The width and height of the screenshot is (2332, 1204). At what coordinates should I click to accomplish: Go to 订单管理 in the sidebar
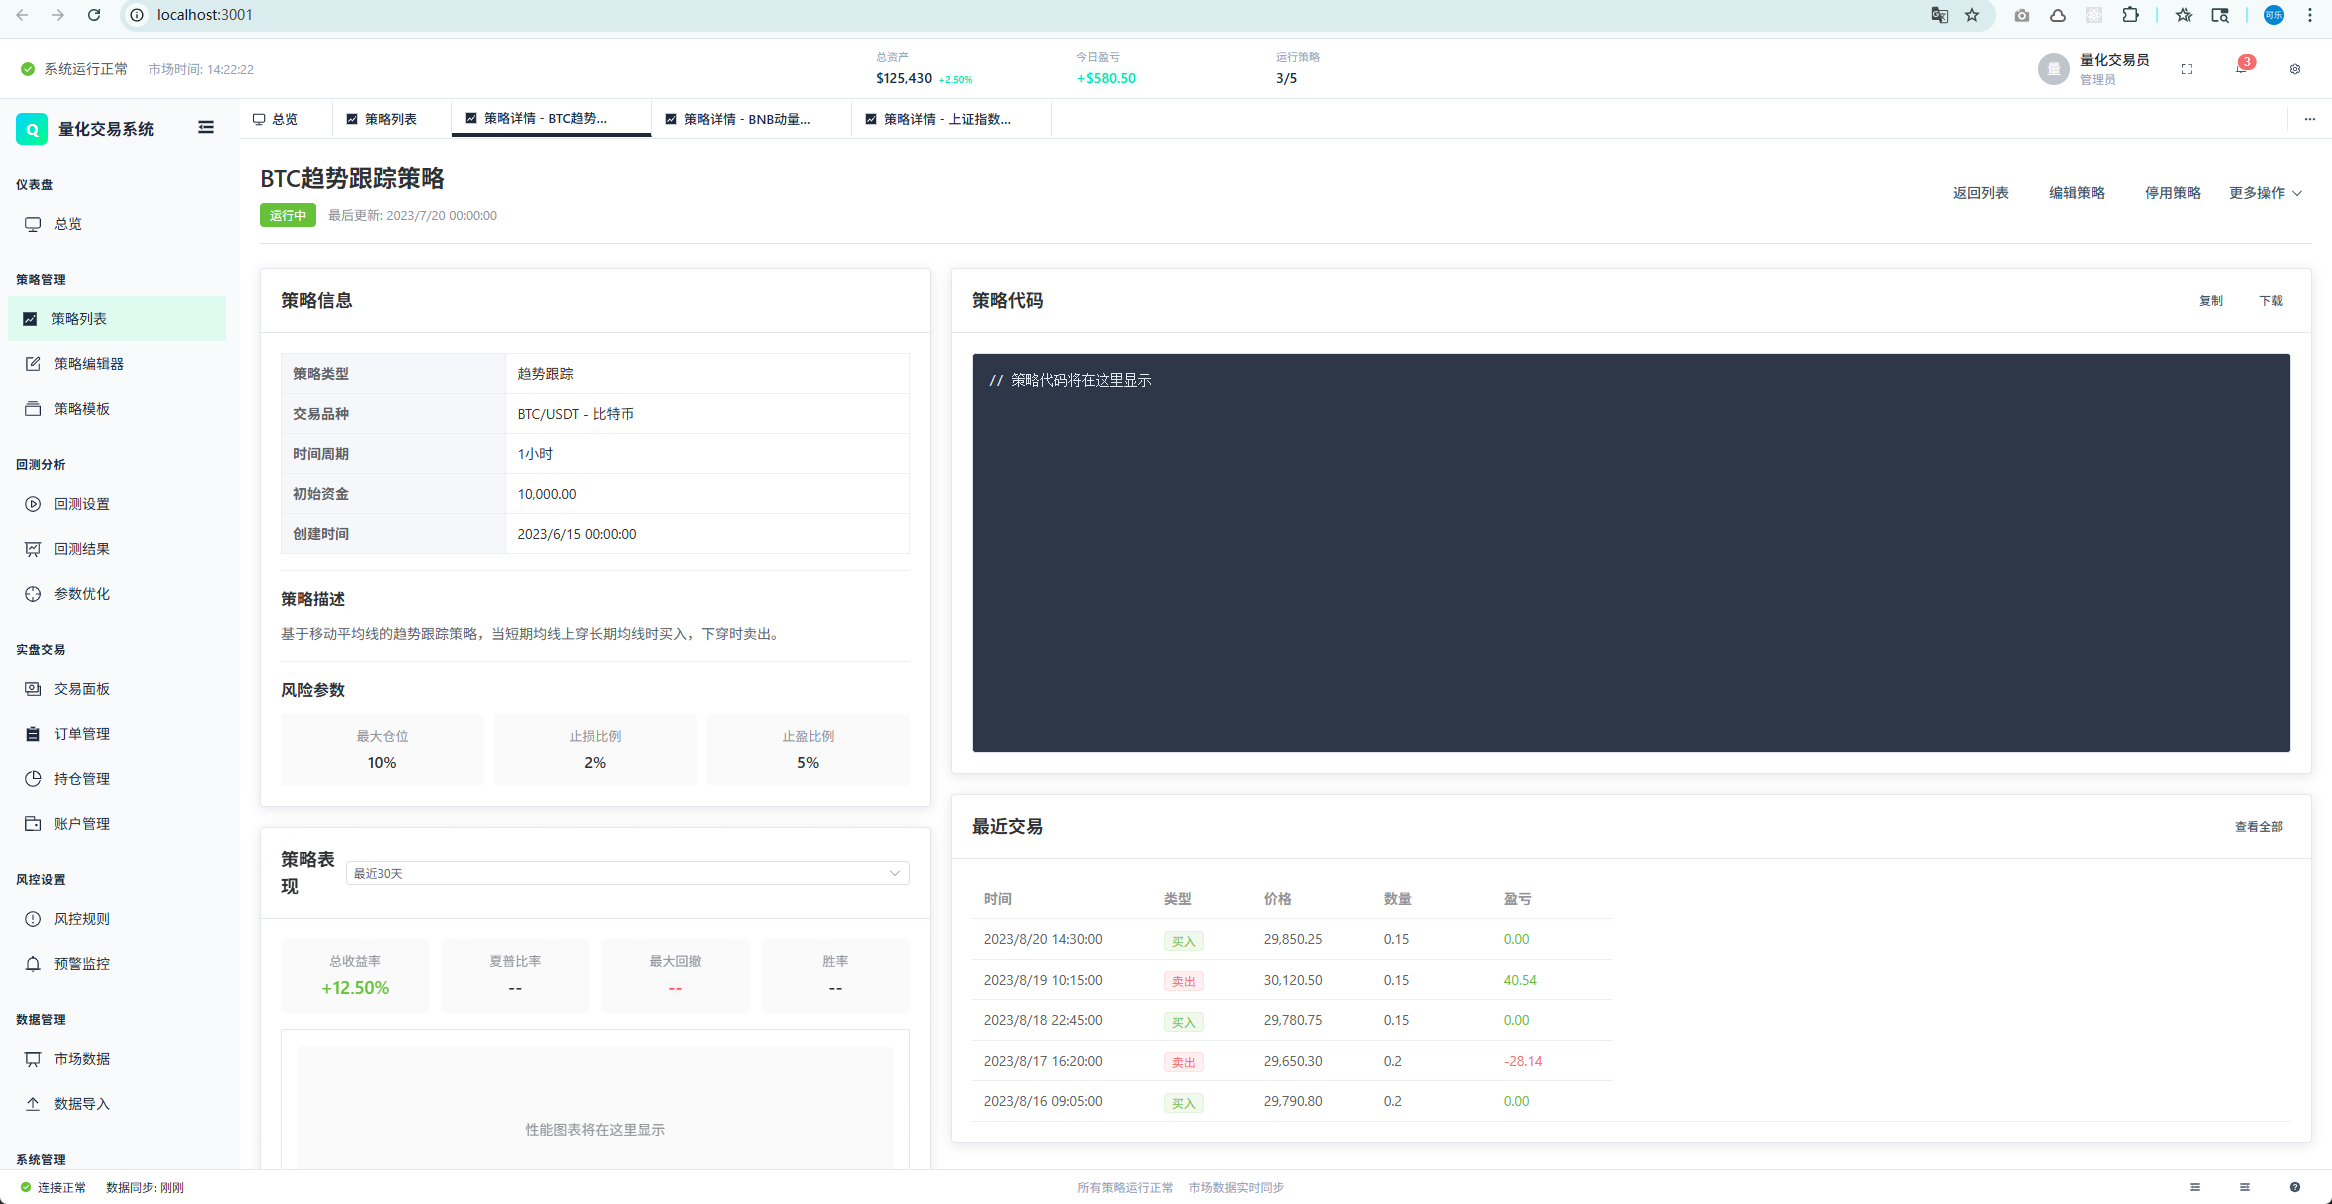click(x=117, y=734)
